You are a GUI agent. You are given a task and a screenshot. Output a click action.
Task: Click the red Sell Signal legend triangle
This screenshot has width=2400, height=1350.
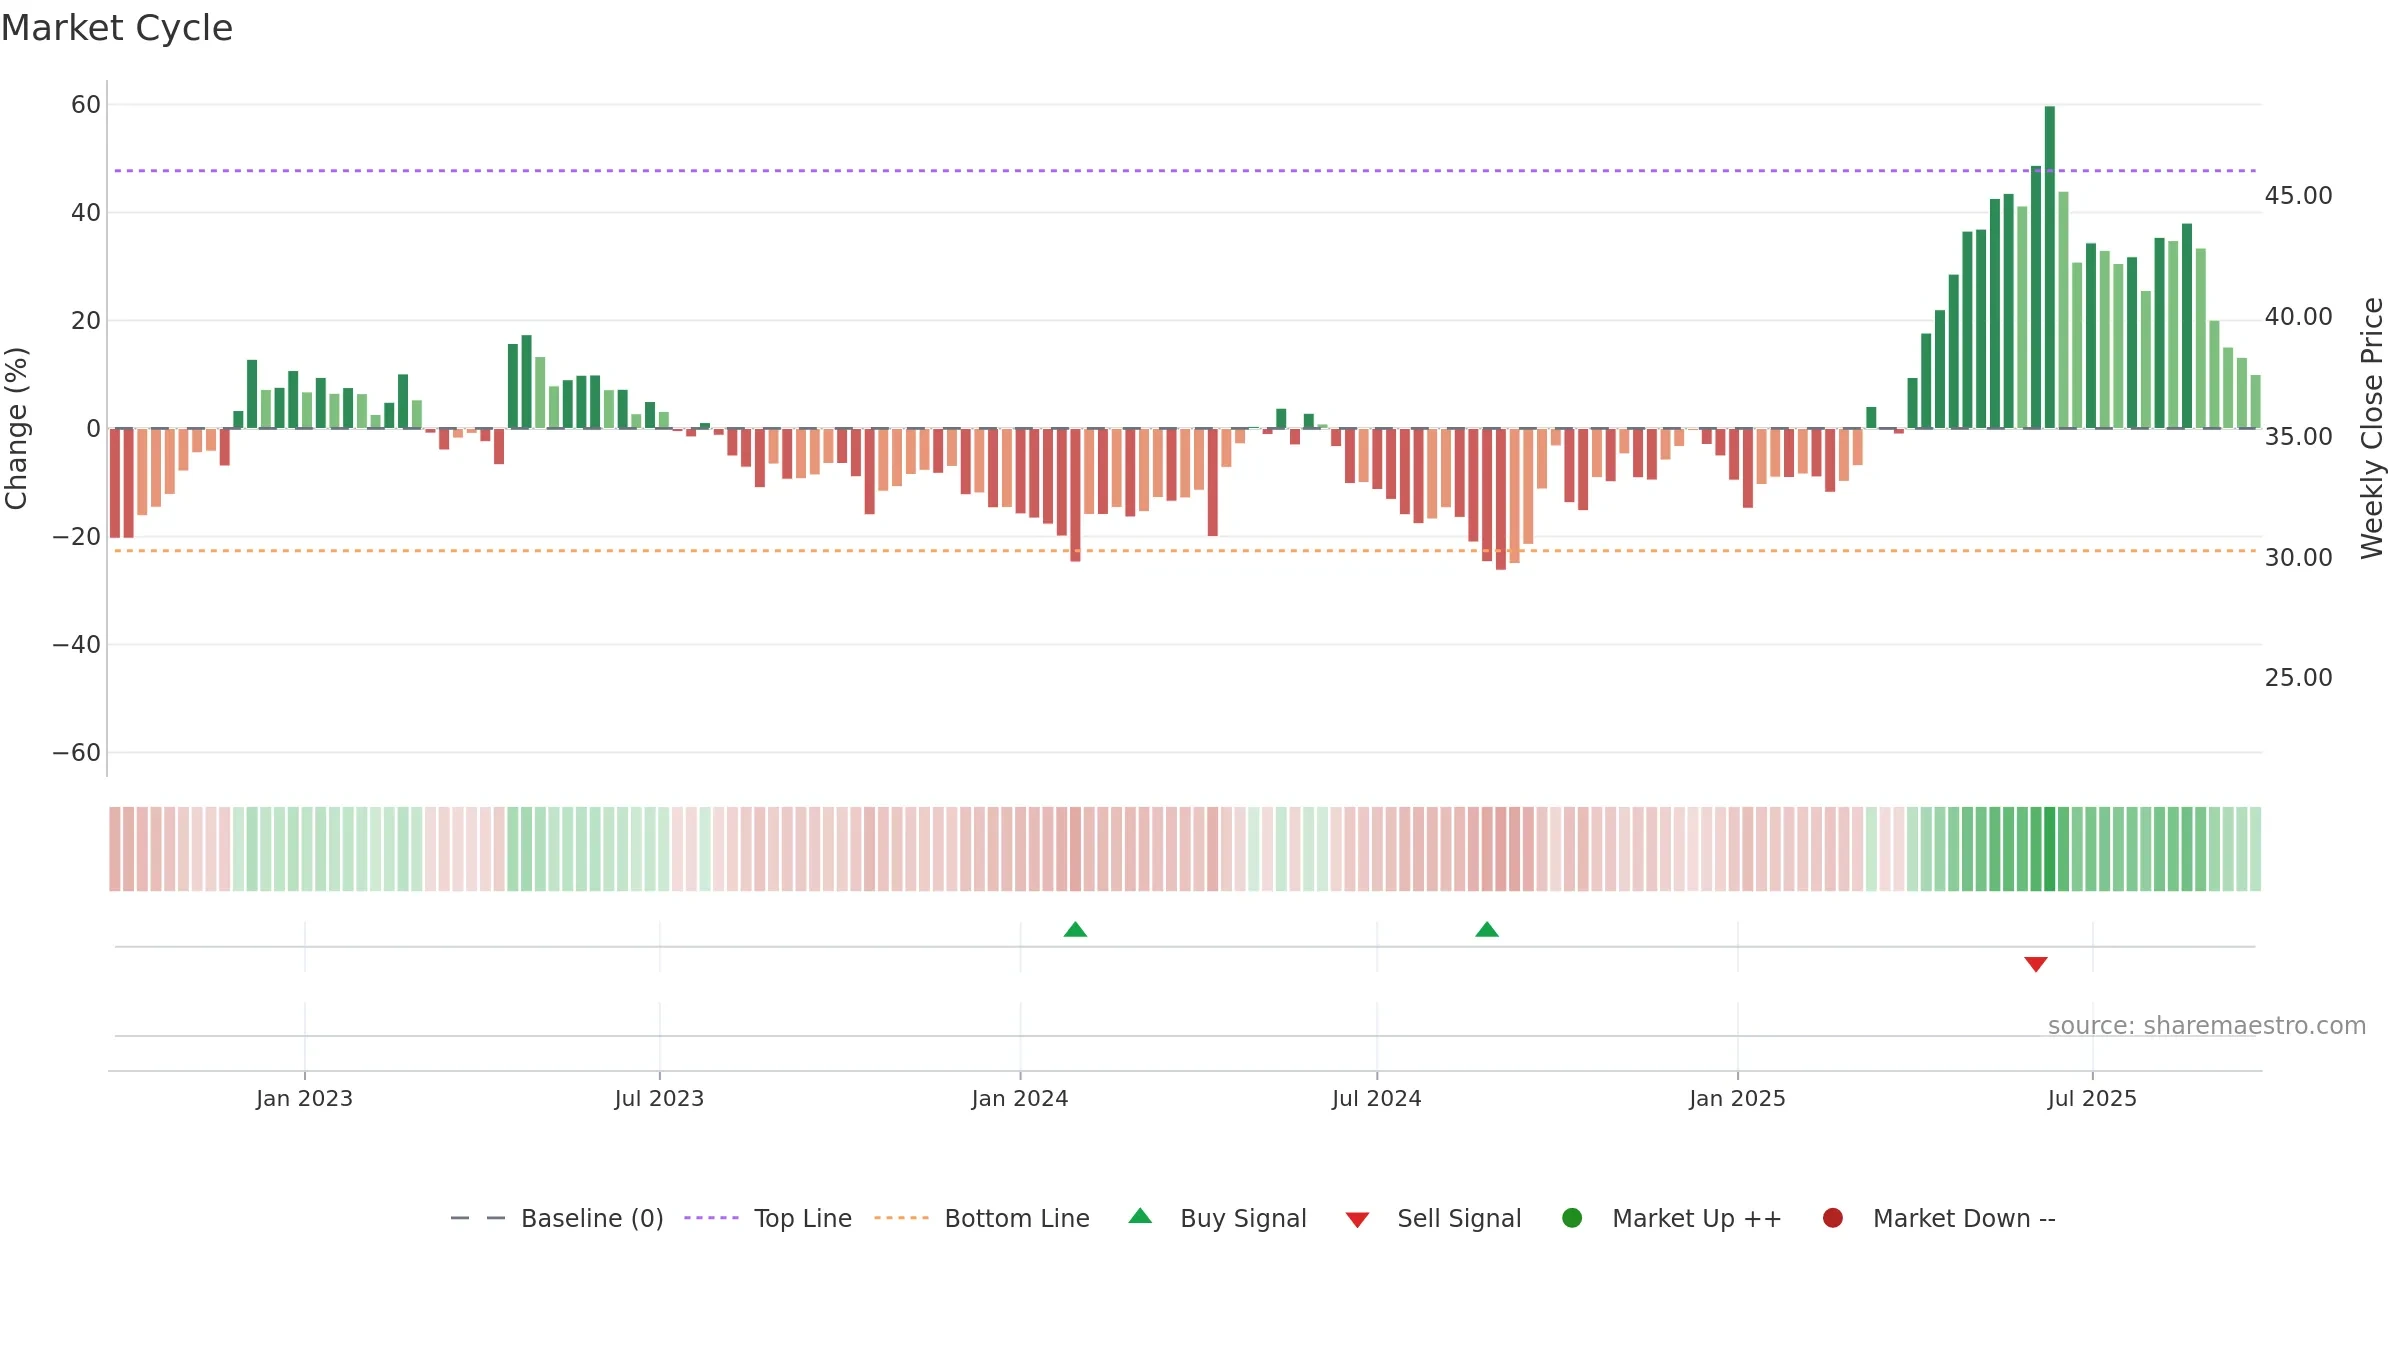[x=1357, y=1220]
